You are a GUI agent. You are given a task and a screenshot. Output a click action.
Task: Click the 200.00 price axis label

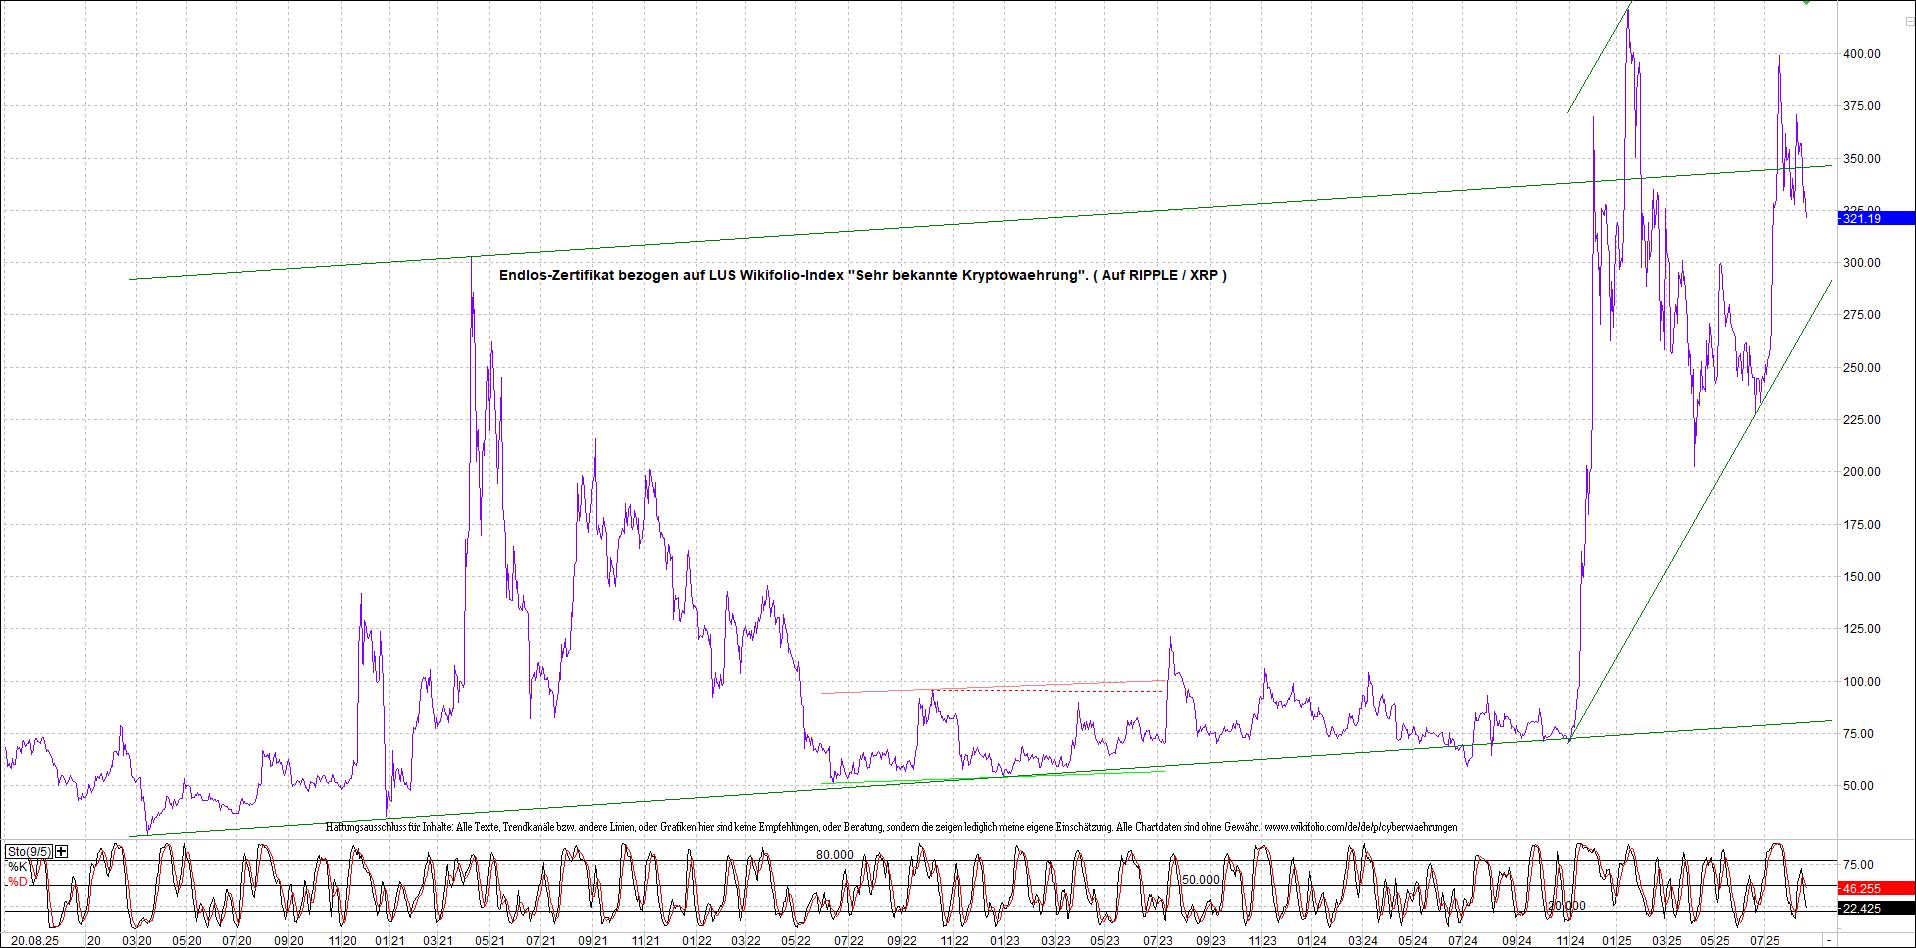click(x=1861, y=472)
